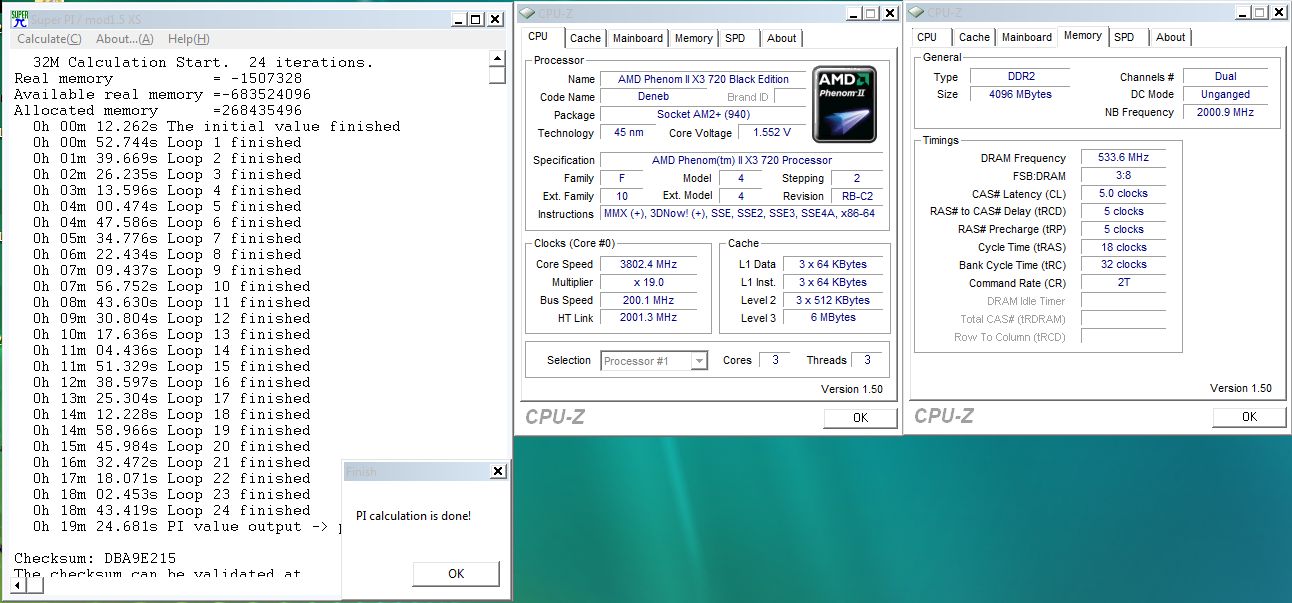Click the Instructions field listing MMX, SSE
This screenshot has width=1292, height=603.
pyautogui.click(x=742, y=214)
